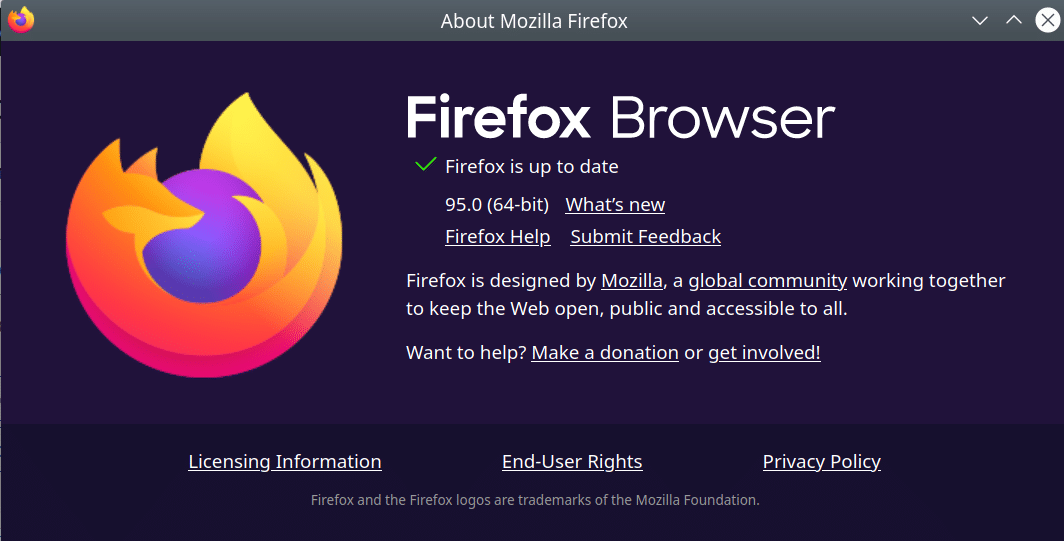Viewport: 1064px width, 541px height.
Task: Click the Submit Feedback link
Action: coord(645,237)
